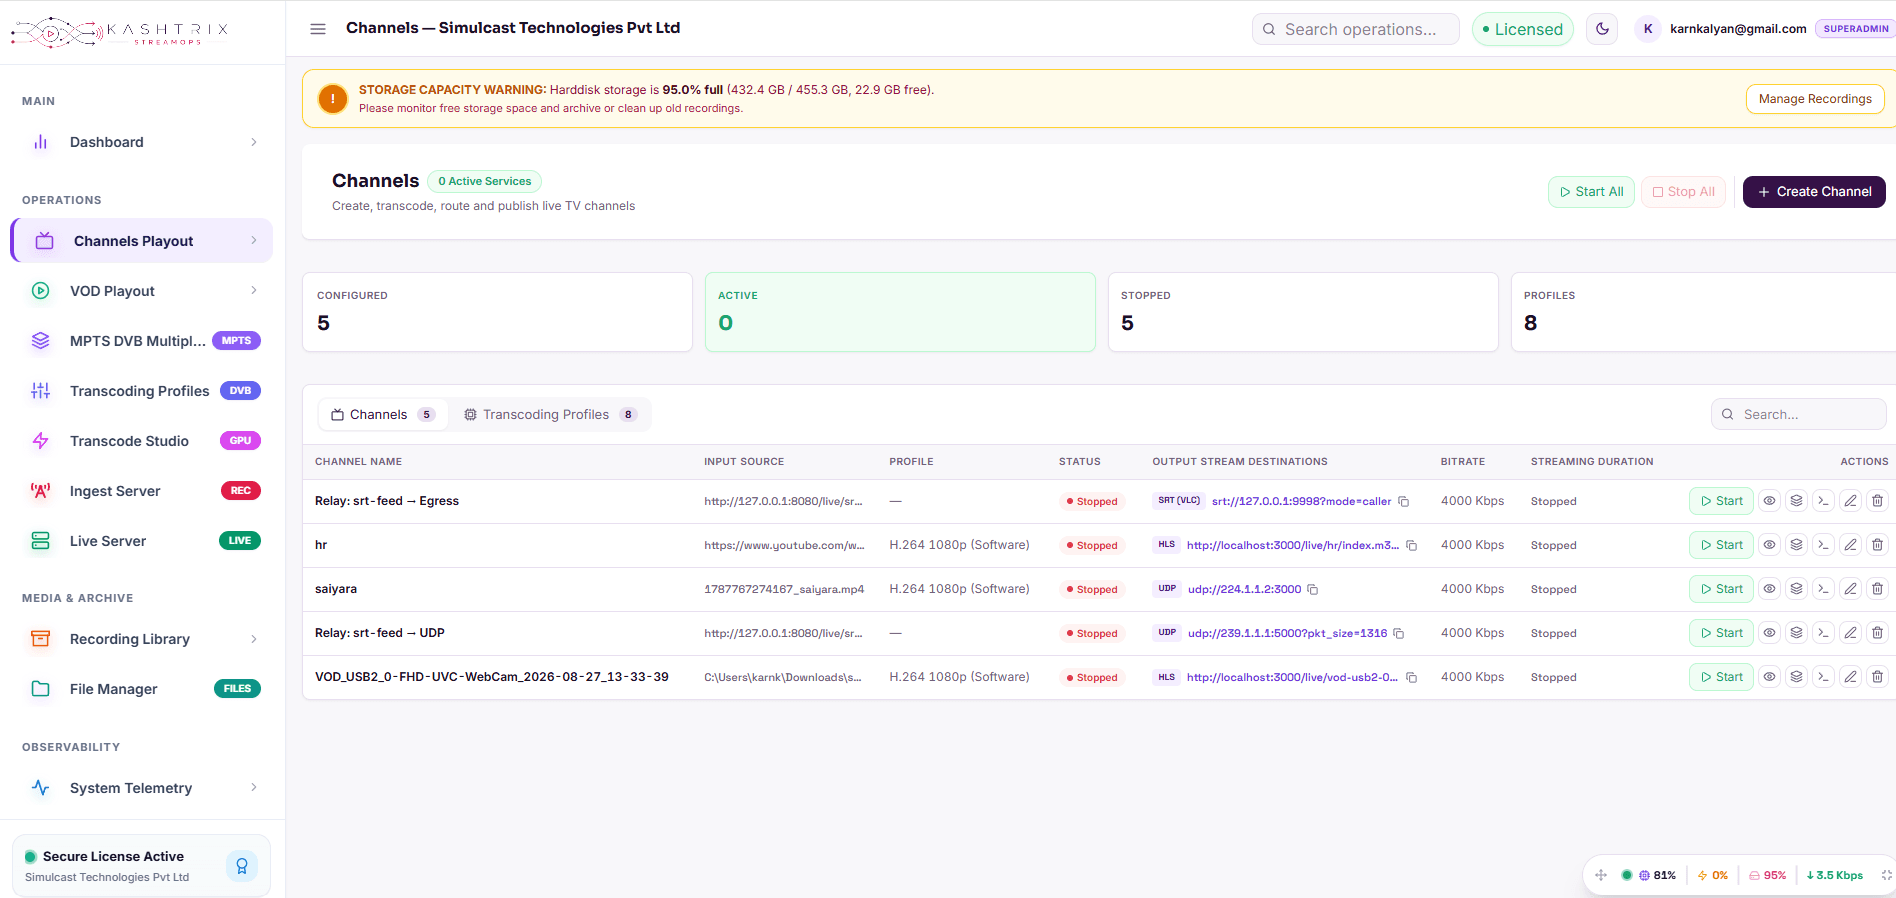
Task: Open the user avatar K menu
Action: pos(1648,29)
